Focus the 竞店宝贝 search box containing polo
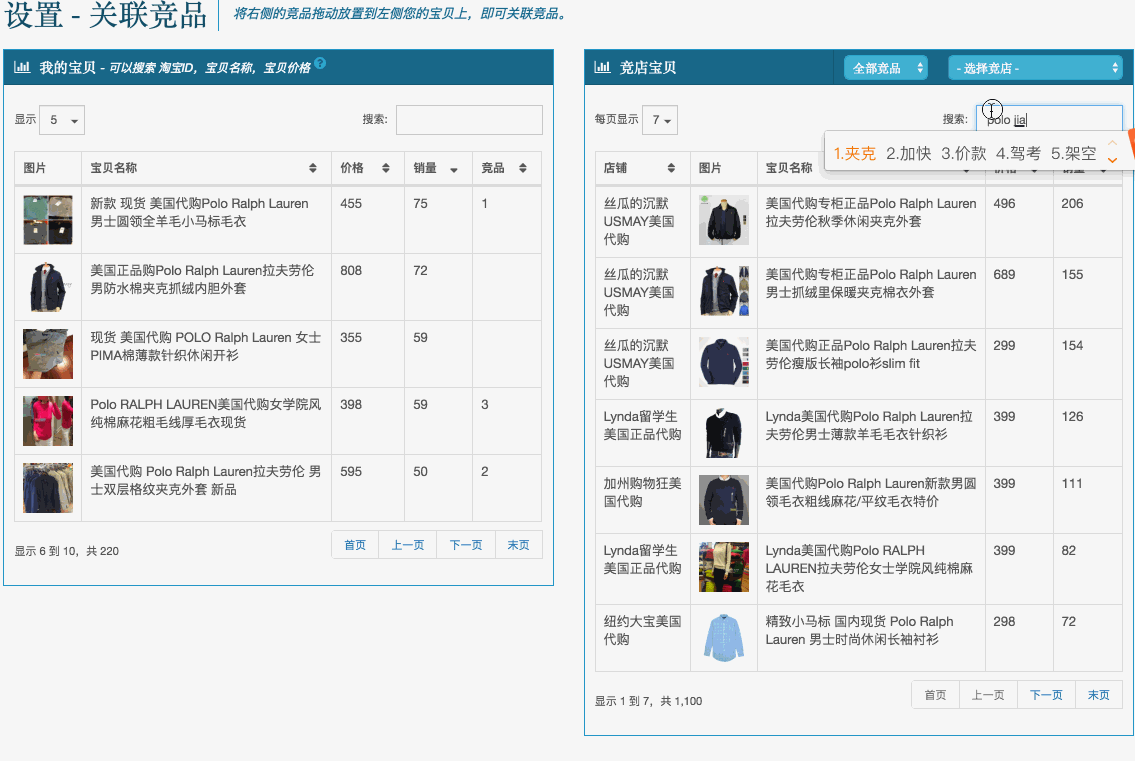 [1050, 119]
